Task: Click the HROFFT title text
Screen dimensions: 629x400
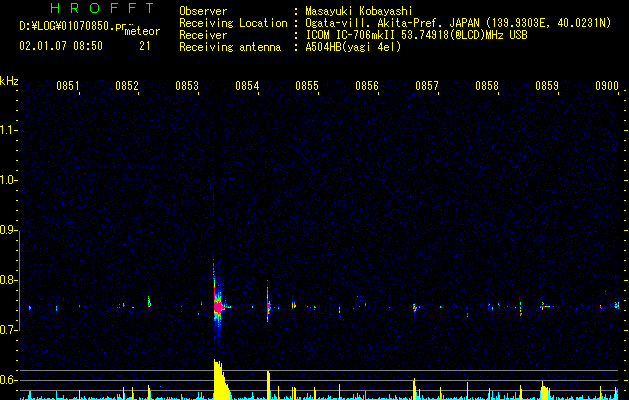Action: tap(102, 8)
